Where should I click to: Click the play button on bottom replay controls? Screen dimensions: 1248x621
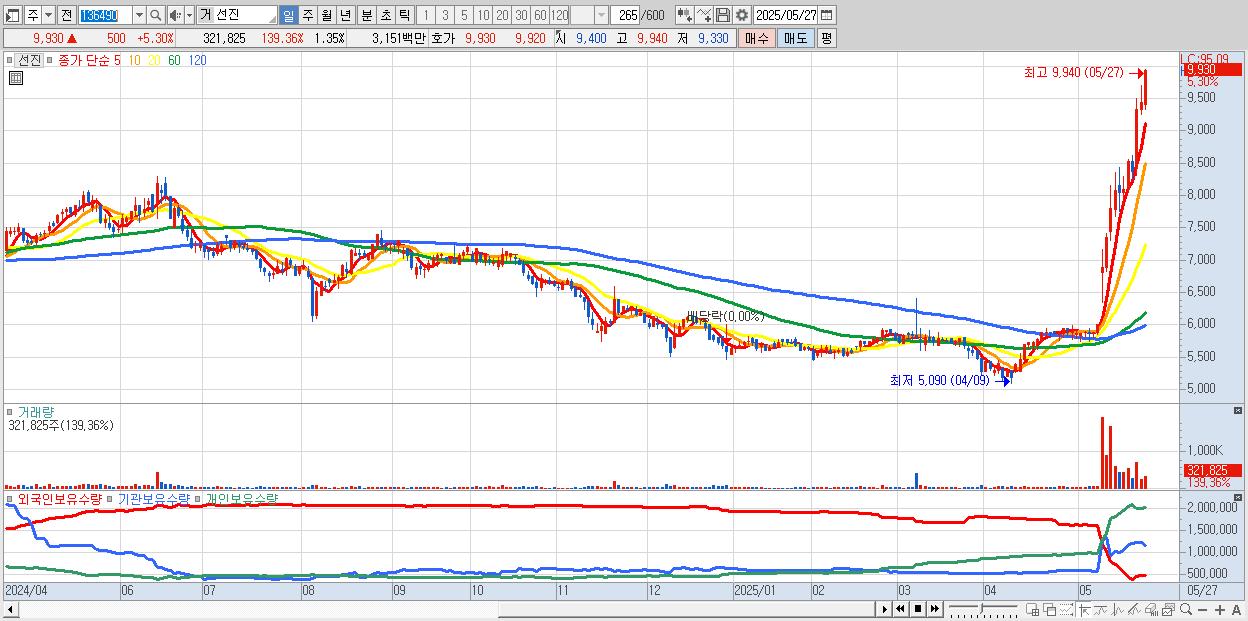point(885,609)
